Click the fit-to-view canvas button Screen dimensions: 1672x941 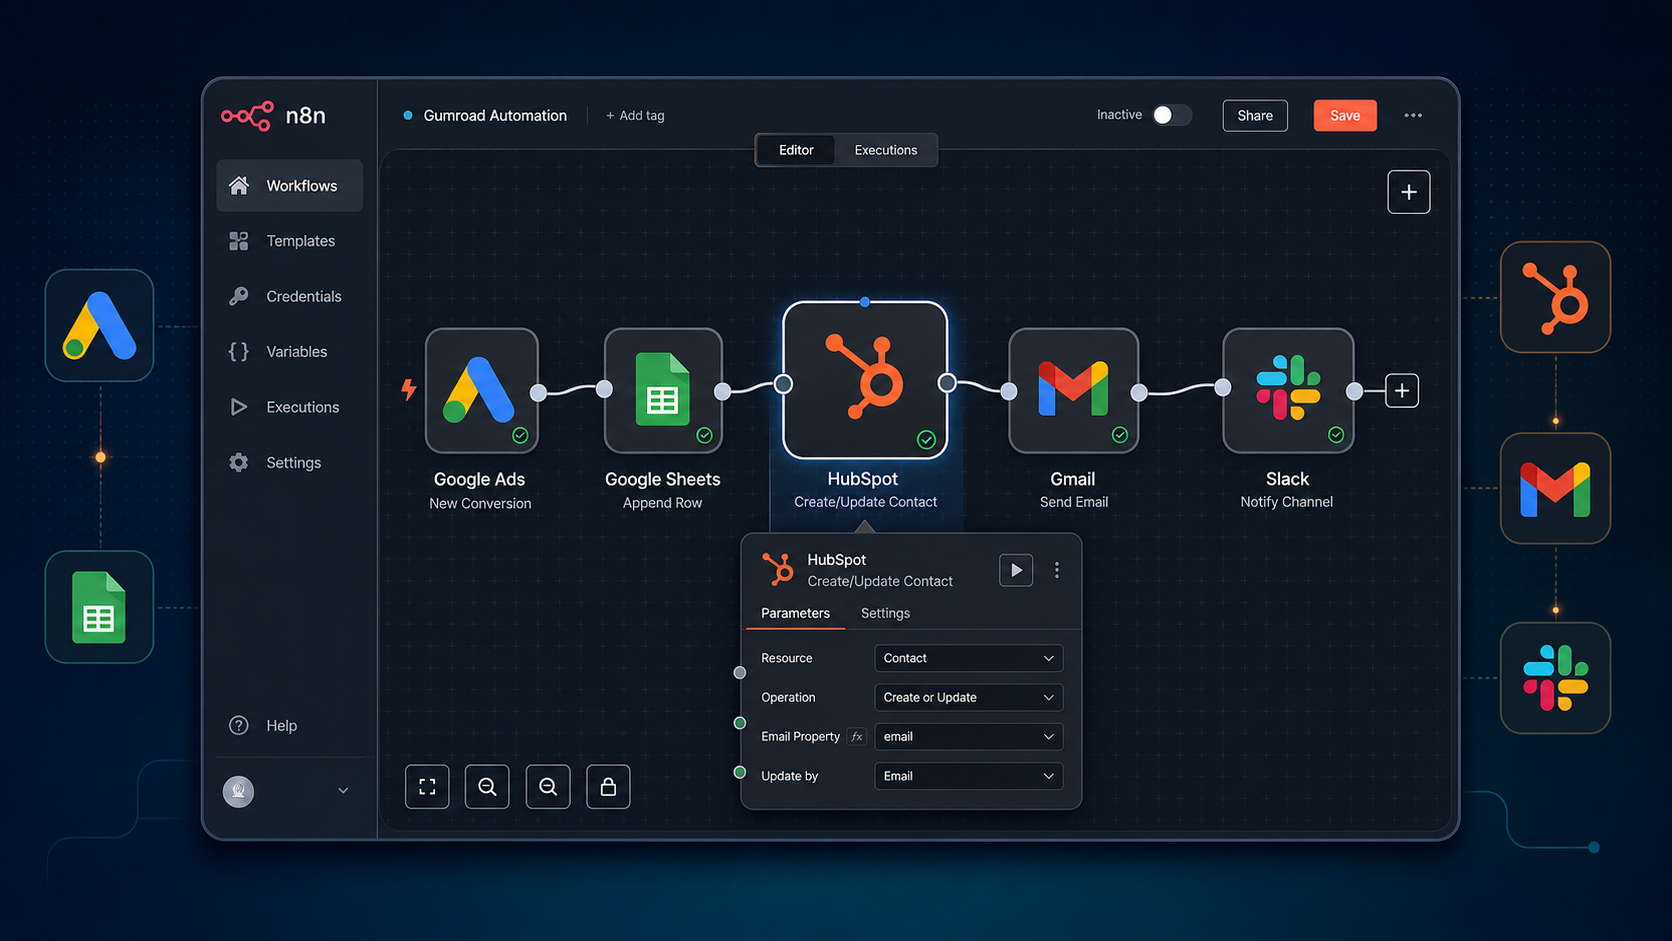[x=427, y=787]
